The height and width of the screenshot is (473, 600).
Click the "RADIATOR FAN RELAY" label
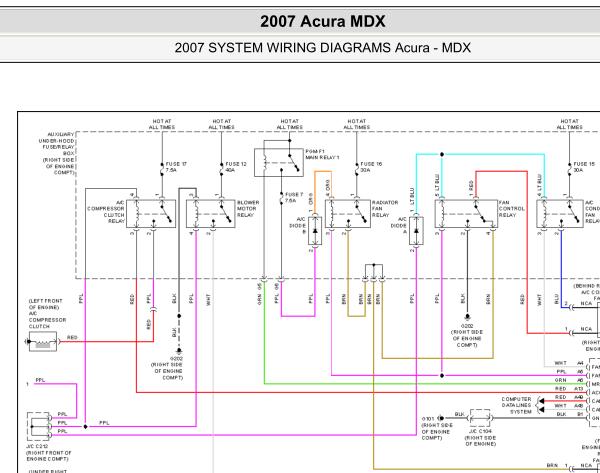click(385, 209)
